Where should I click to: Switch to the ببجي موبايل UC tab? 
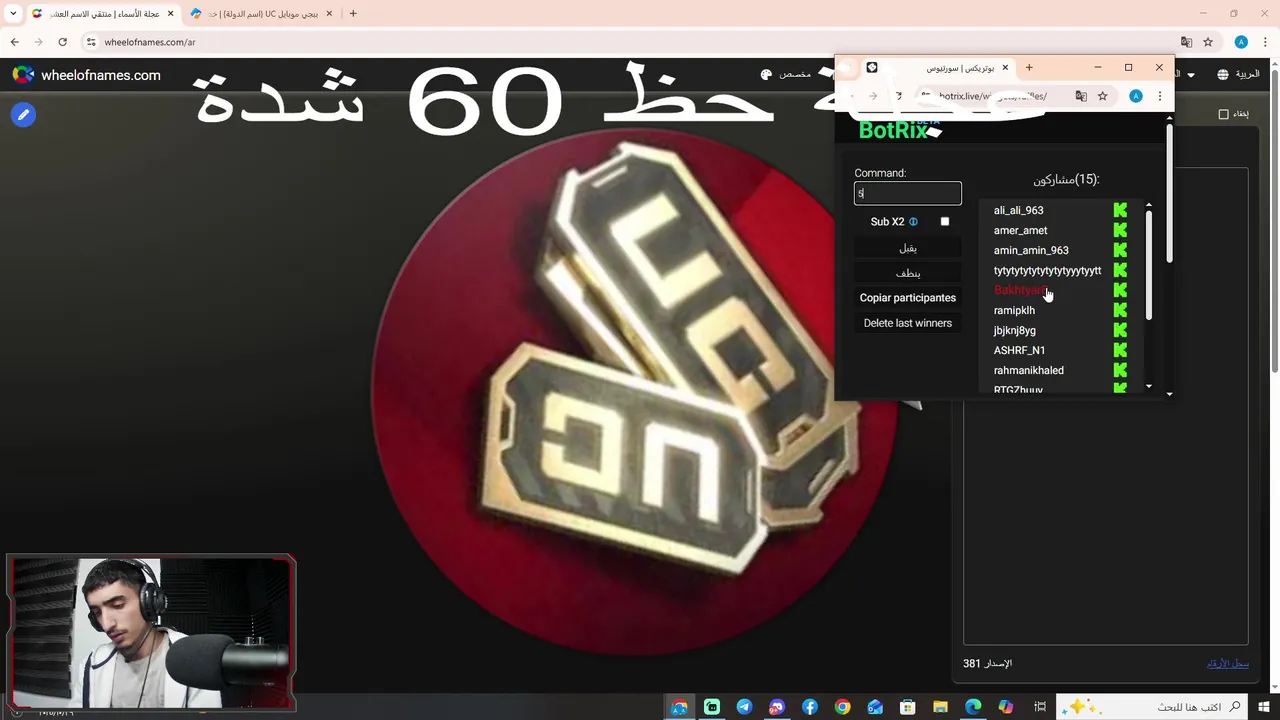(x=263, y=14)
